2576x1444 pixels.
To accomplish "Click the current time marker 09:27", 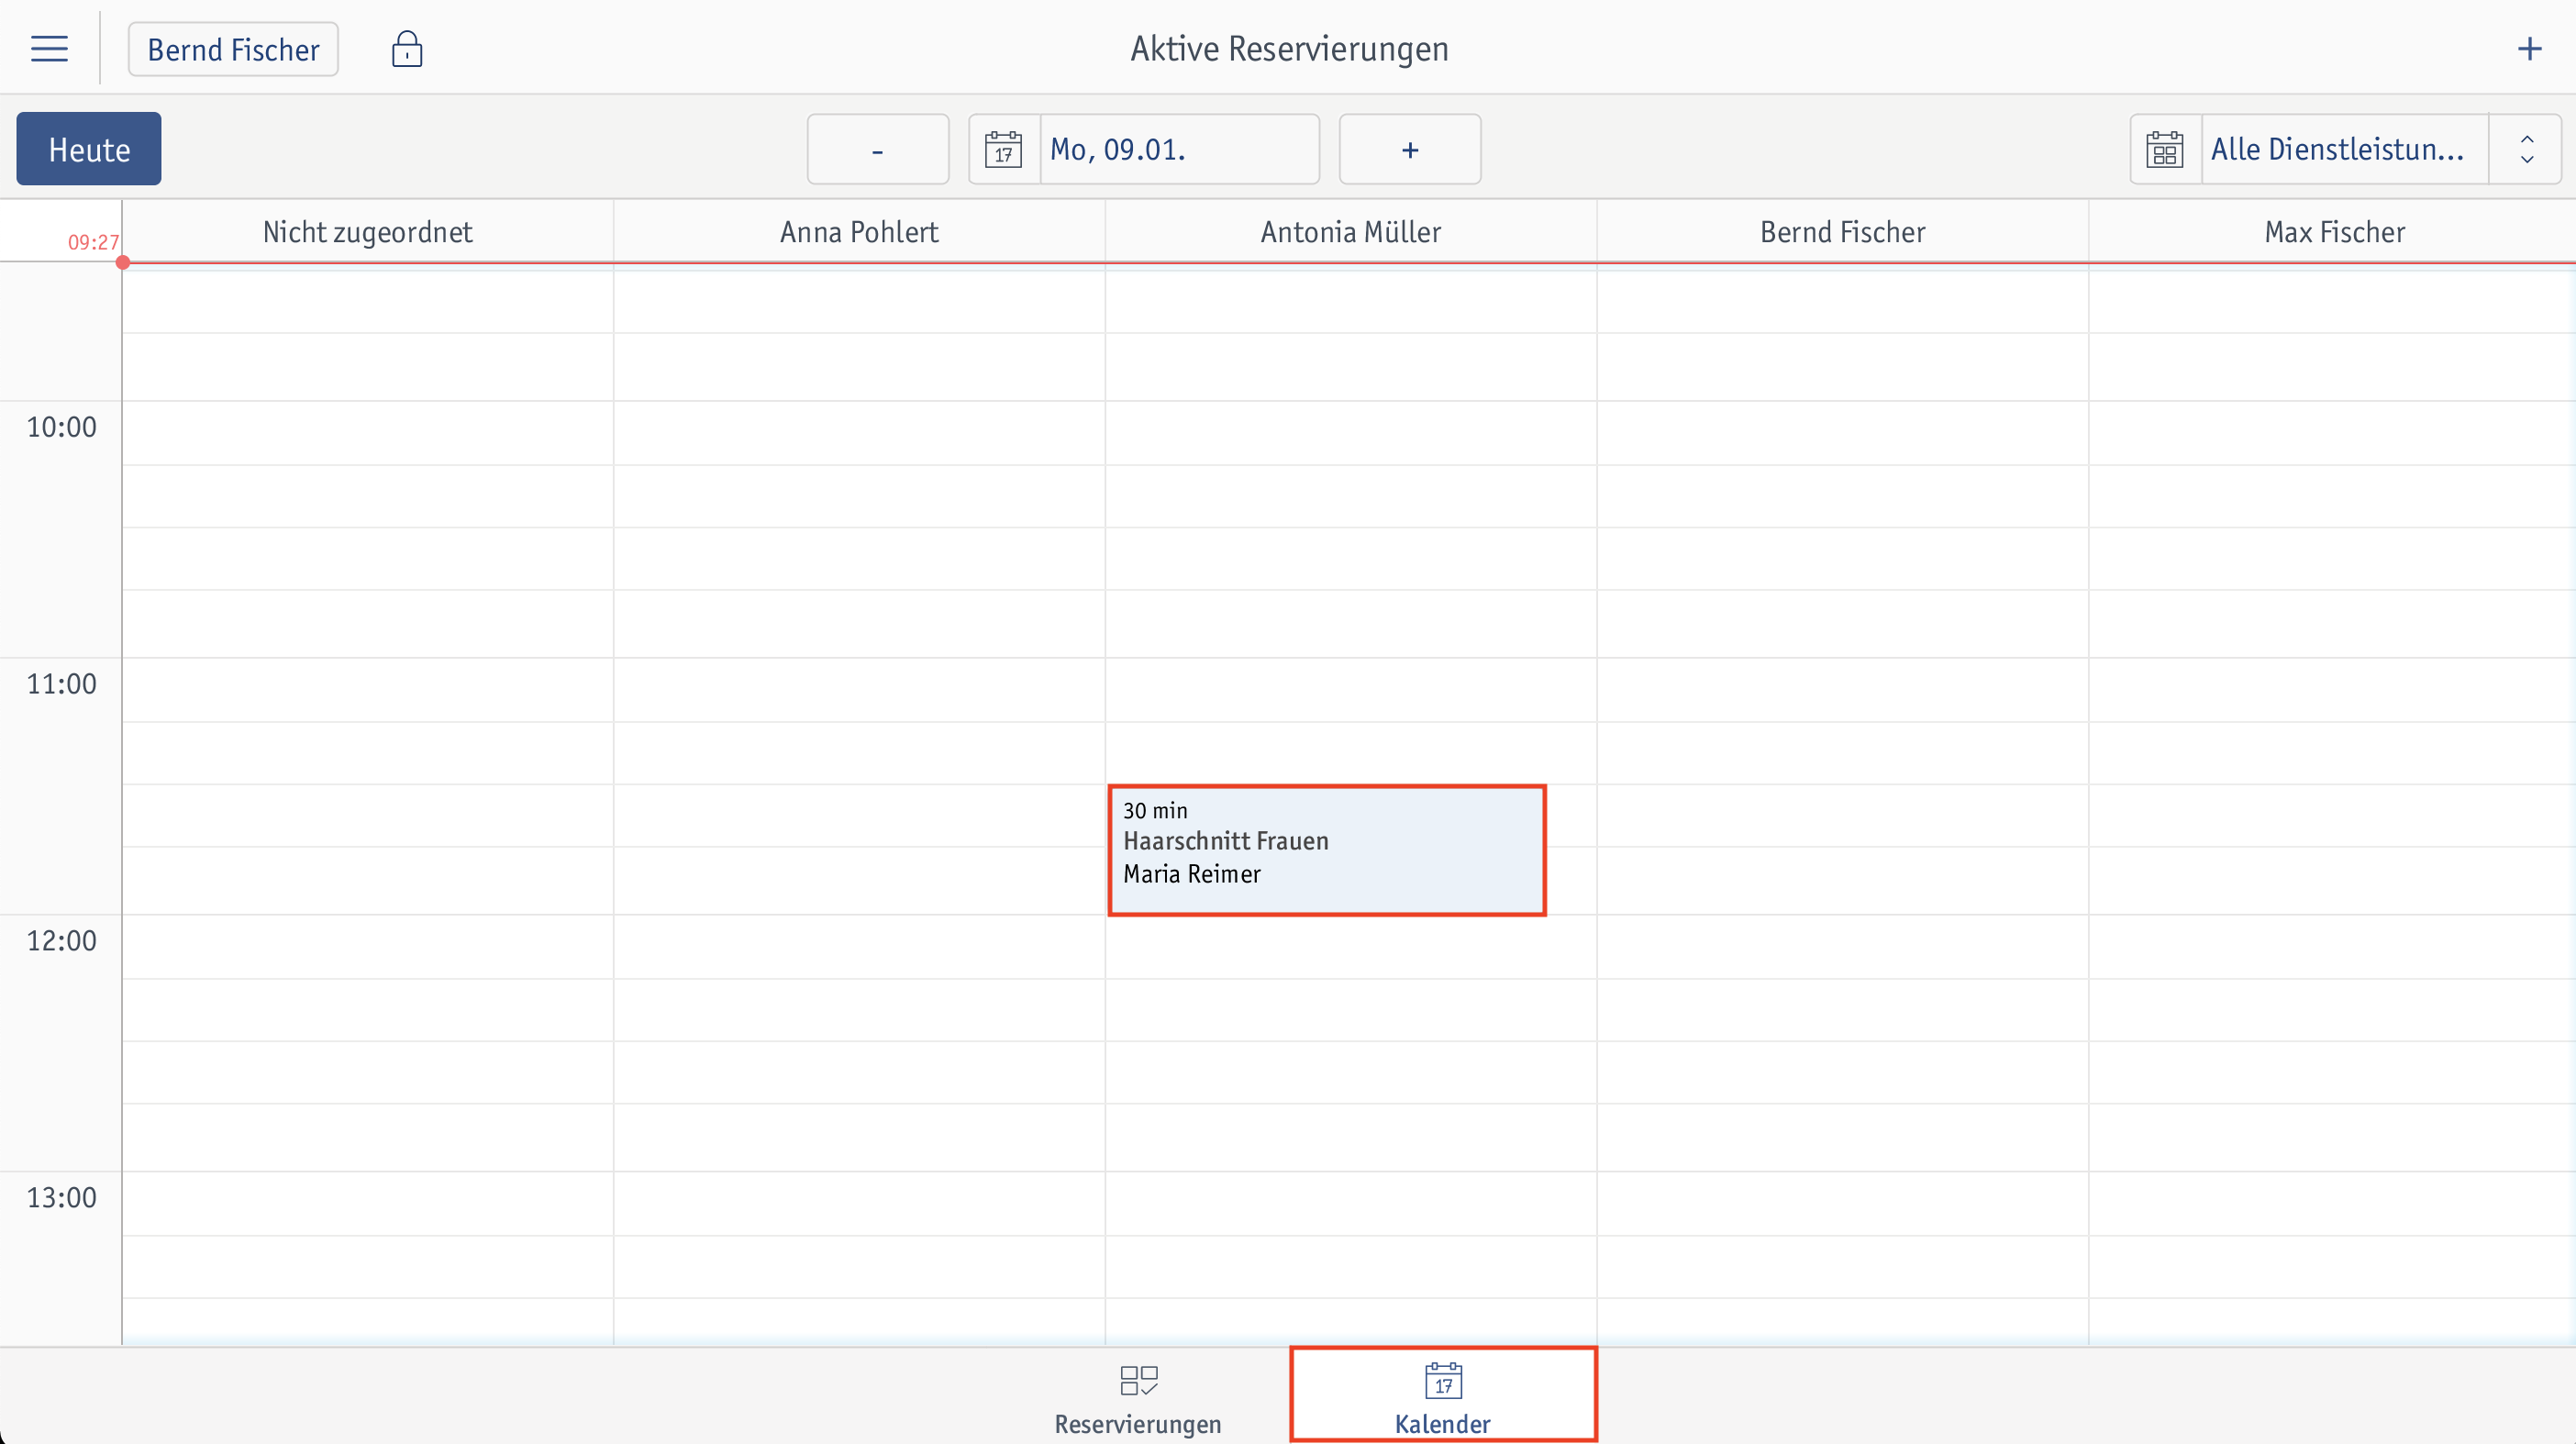I will (x=93, y=242).
